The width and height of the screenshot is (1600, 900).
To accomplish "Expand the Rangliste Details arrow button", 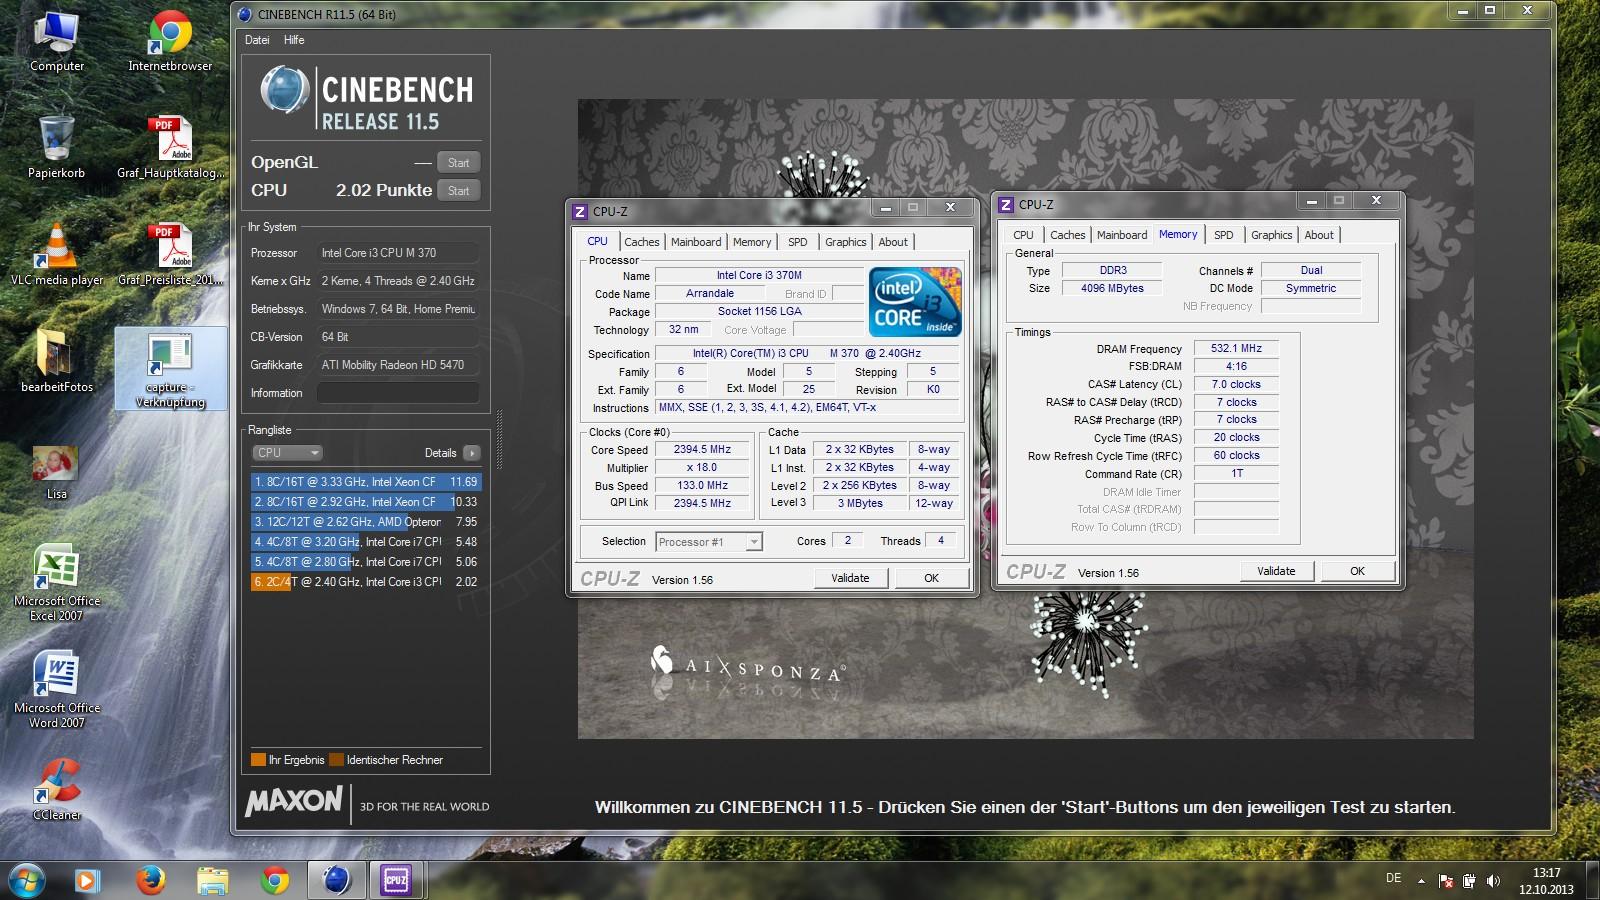I will [x=472, y=453].
